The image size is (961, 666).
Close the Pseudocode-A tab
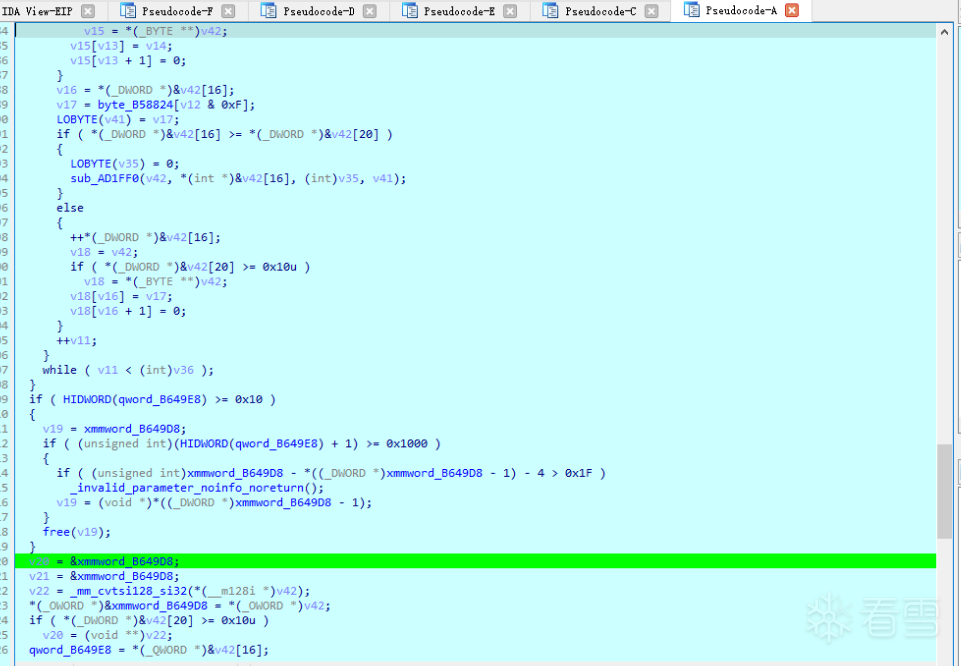pos(792,10)
